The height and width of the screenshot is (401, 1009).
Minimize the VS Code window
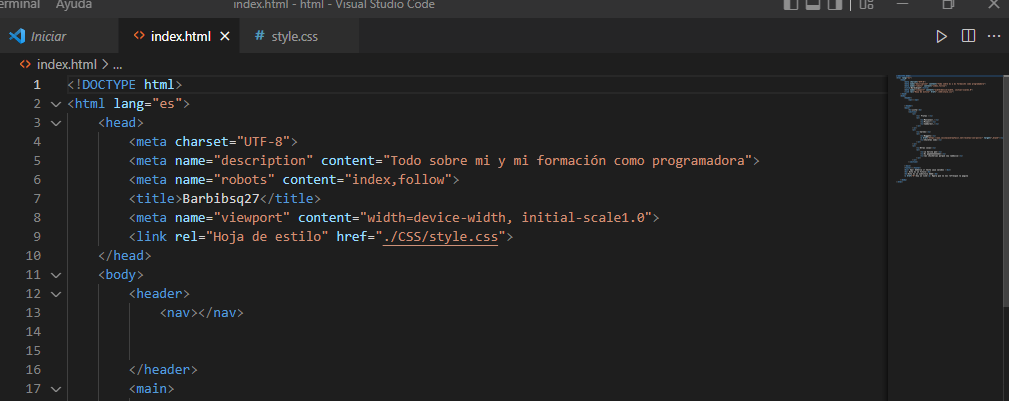pos(902,5)
